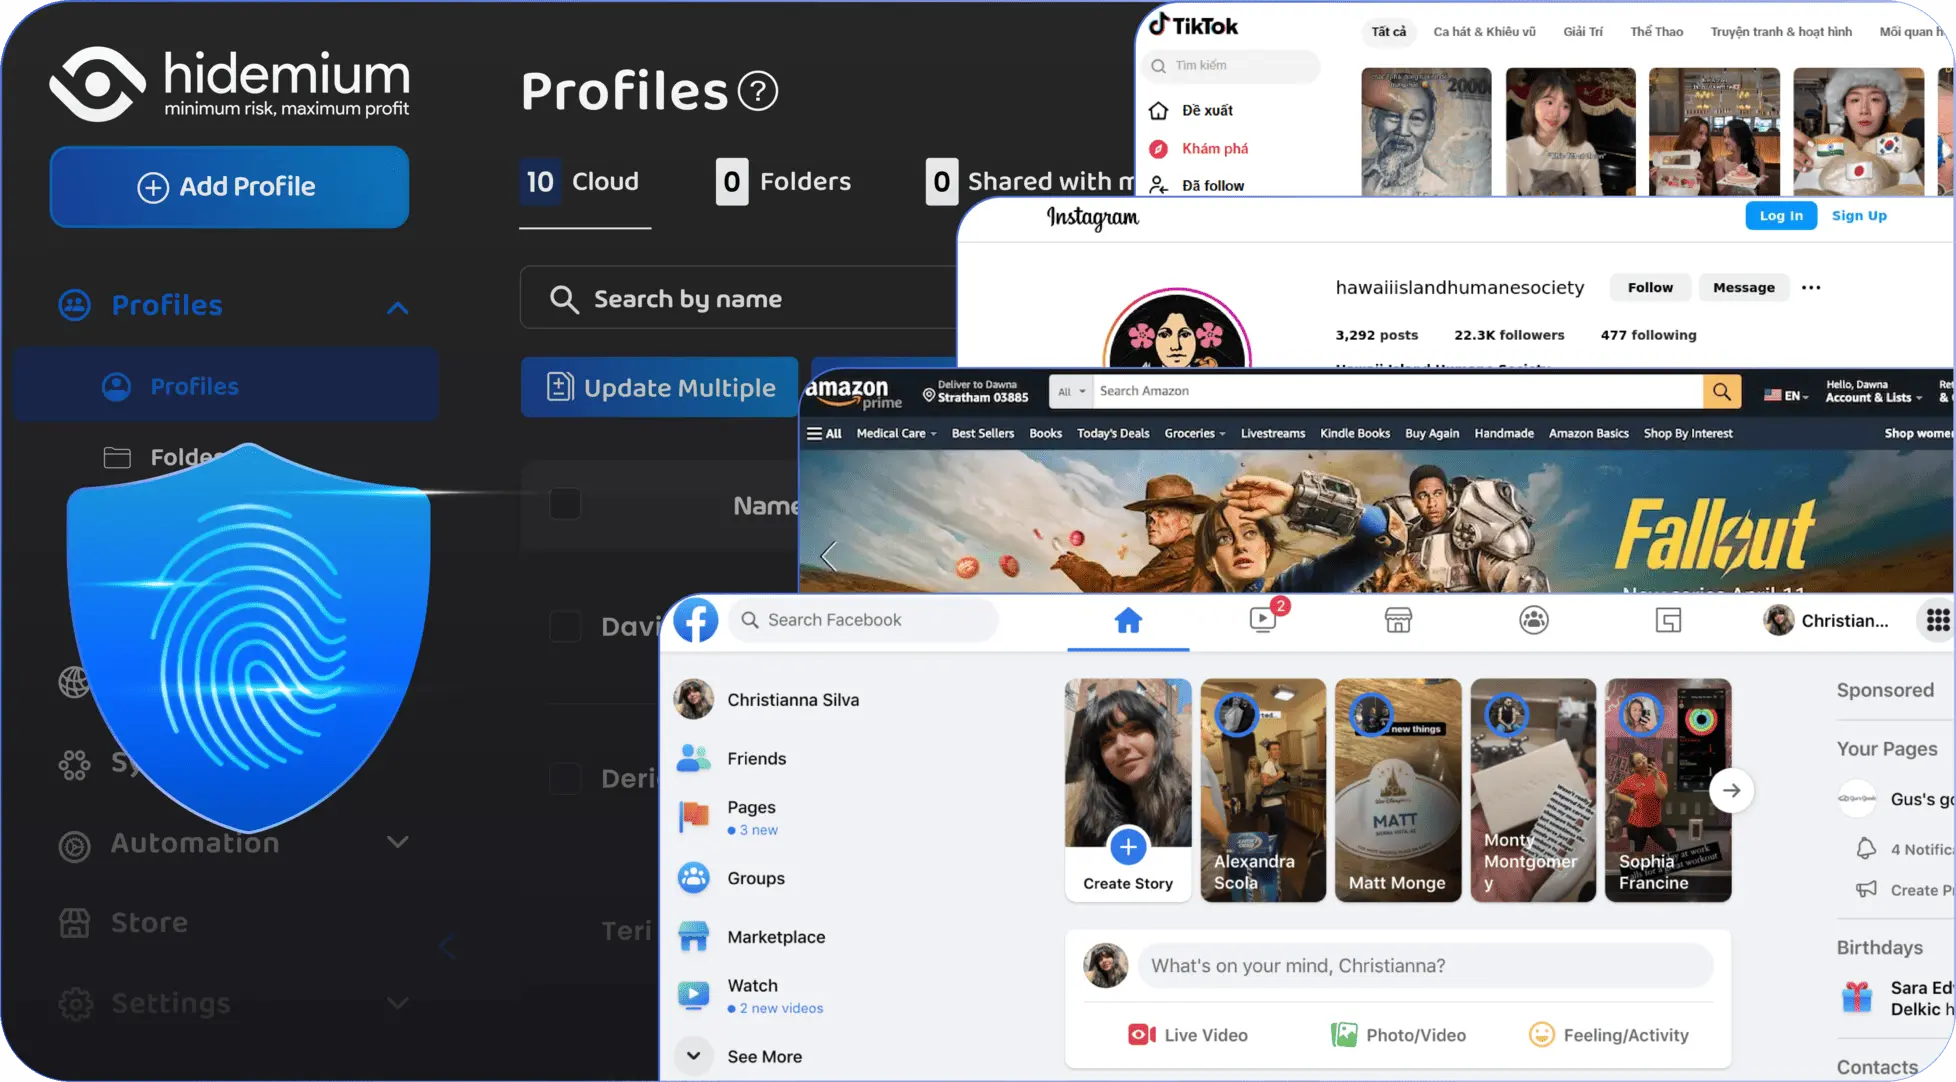This screenshot has width=1956, height=1082.
Task: Select the Ca hát & Khiêu vũ category
Action: click(1484, 32)
